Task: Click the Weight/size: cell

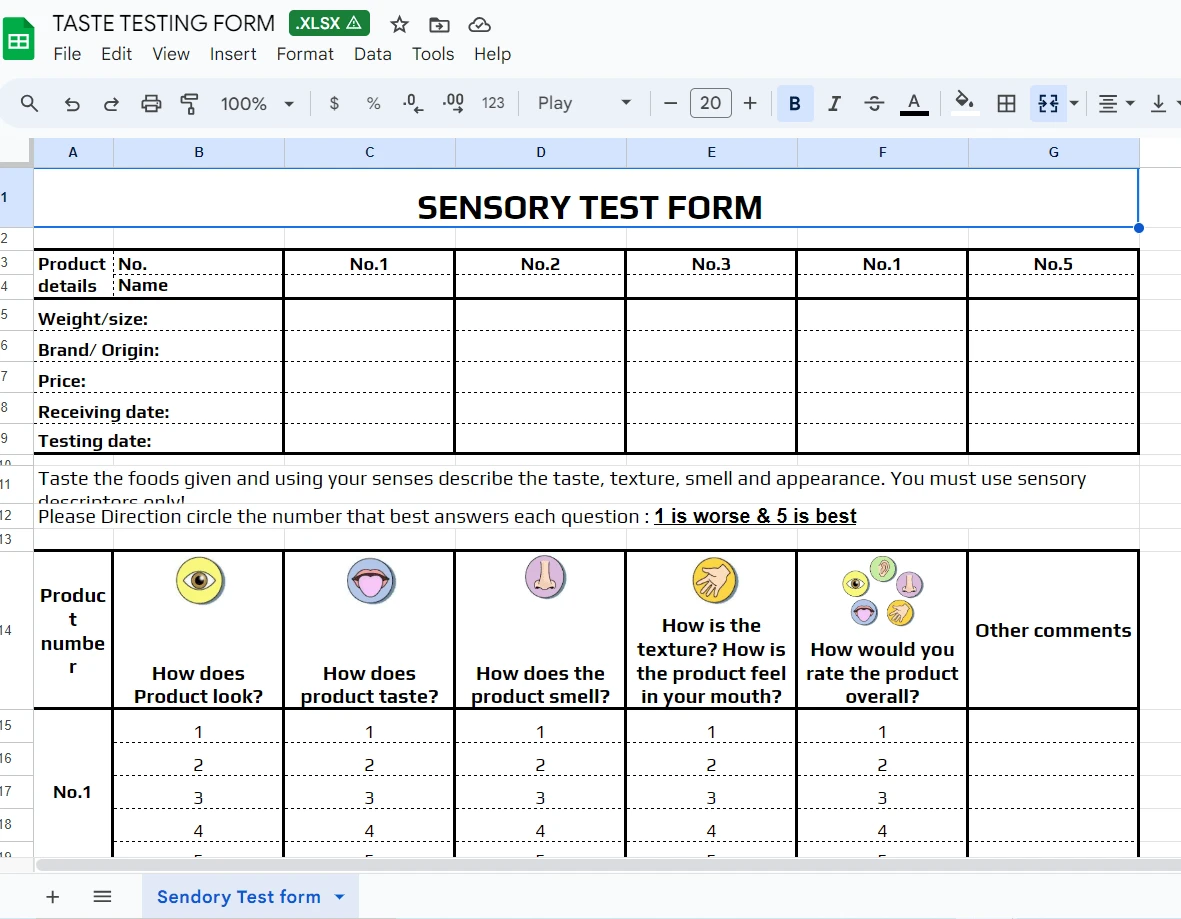Action: click(159, 316)
